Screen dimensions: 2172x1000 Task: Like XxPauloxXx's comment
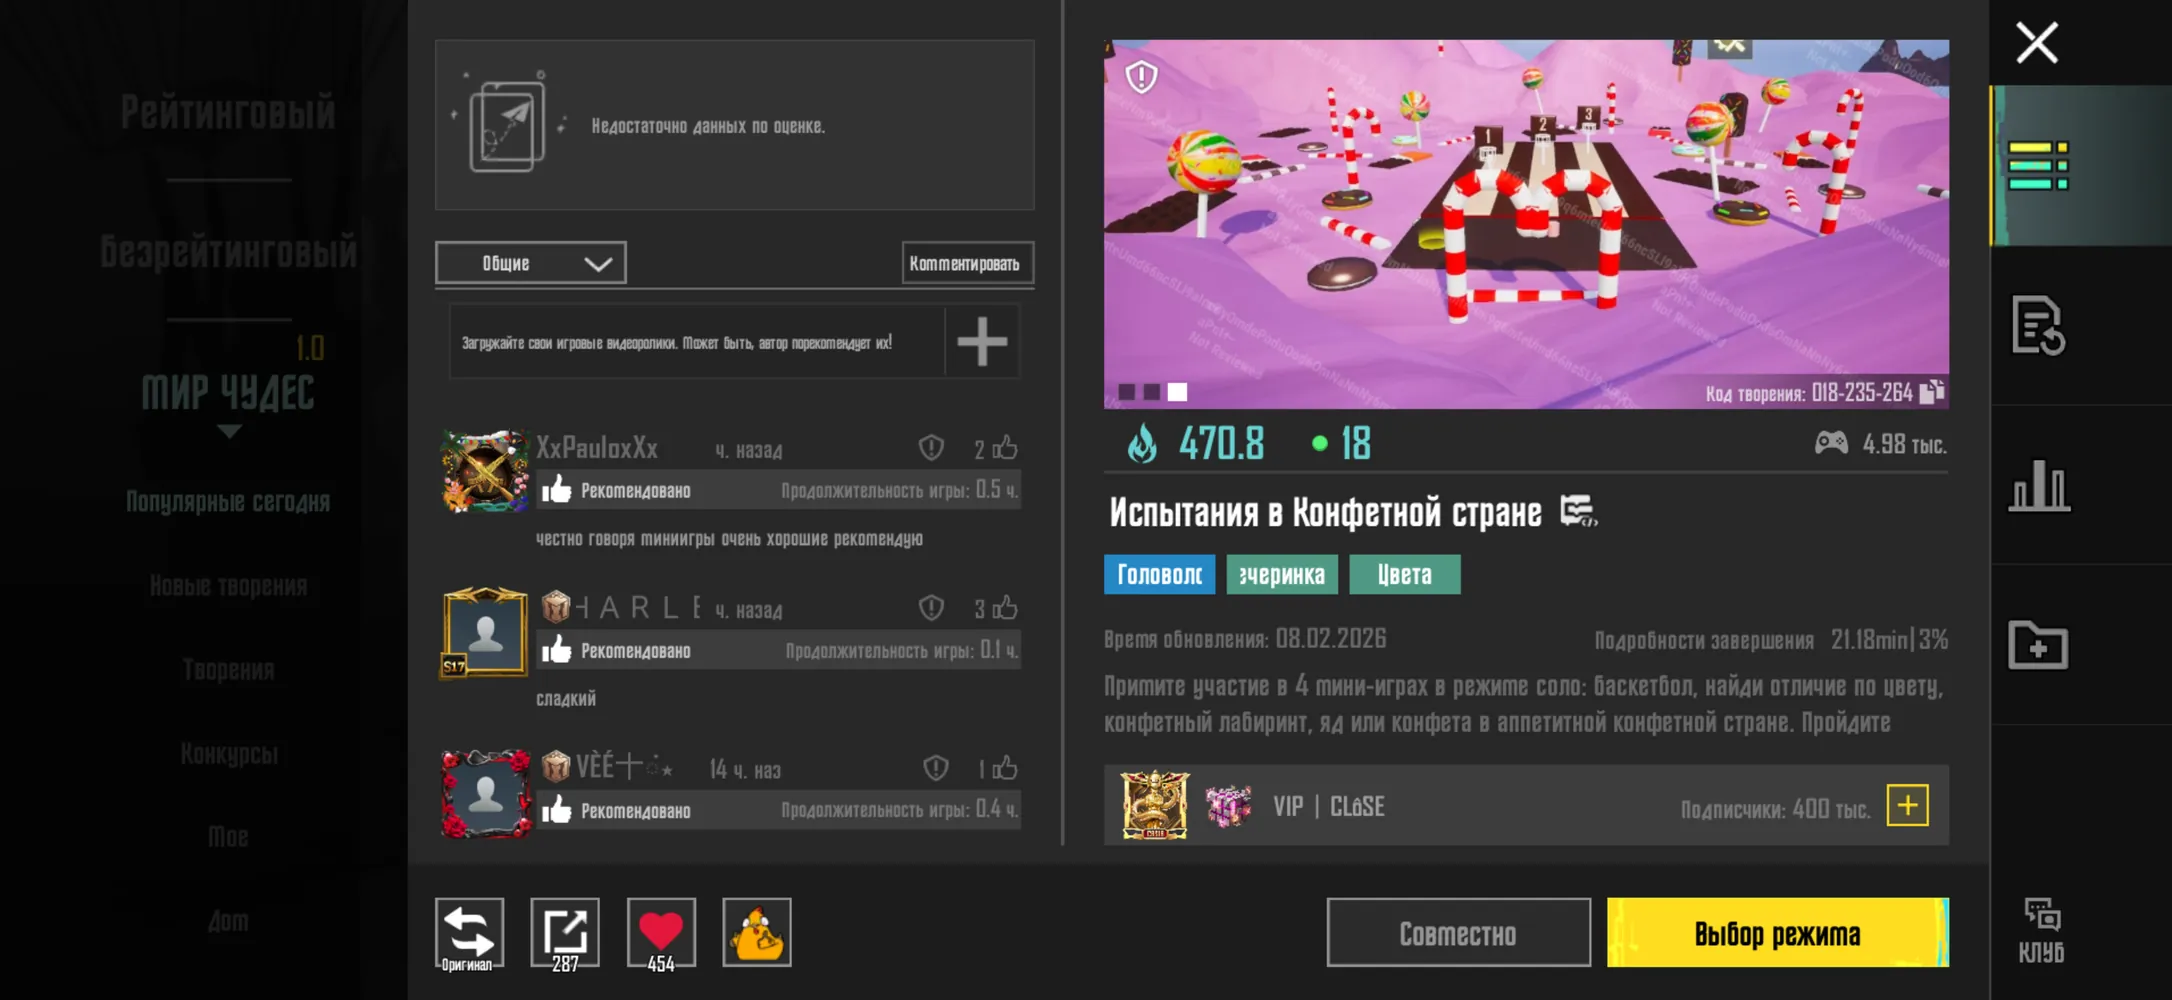pos(1005,448)
